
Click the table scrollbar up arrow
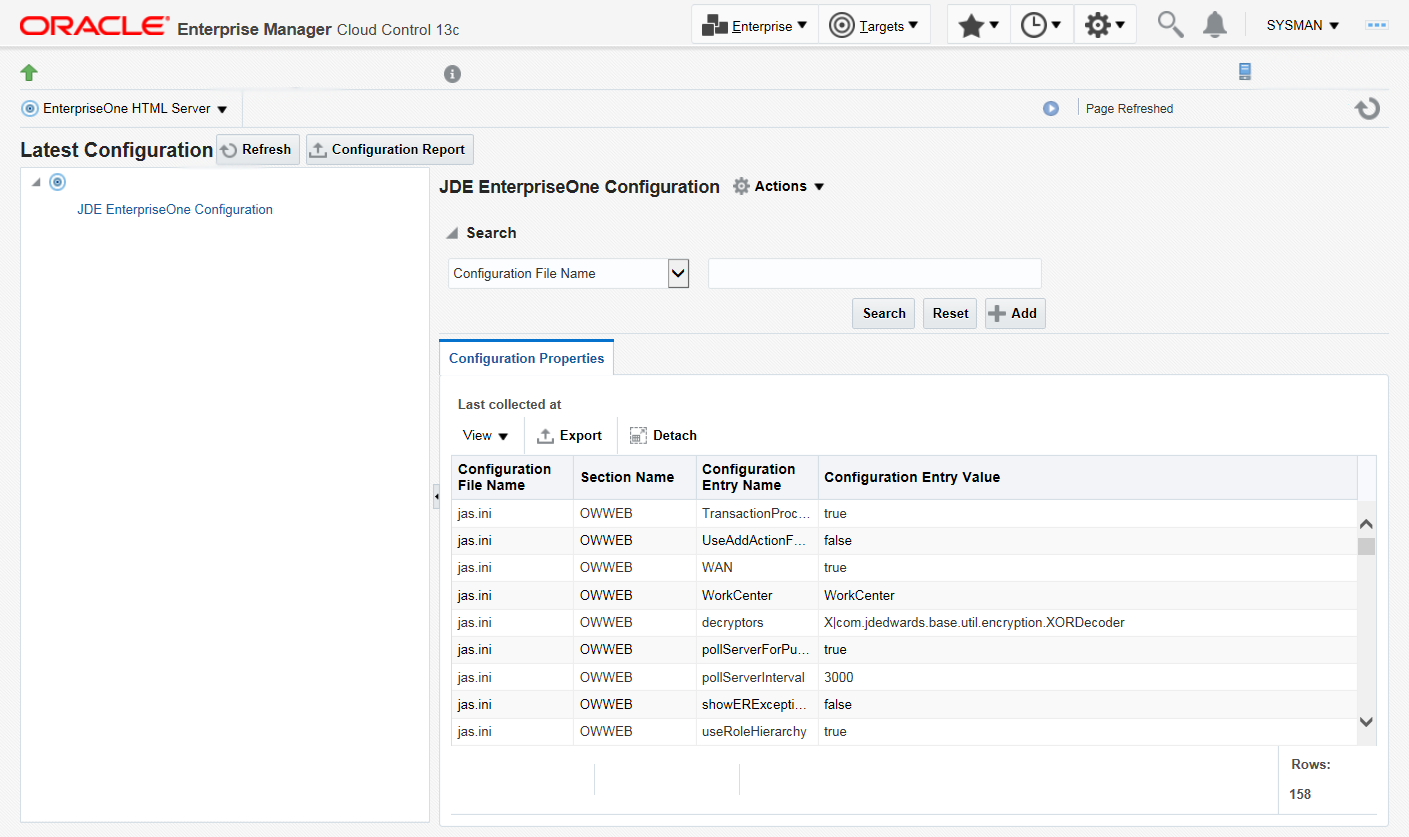(1367, 523)
